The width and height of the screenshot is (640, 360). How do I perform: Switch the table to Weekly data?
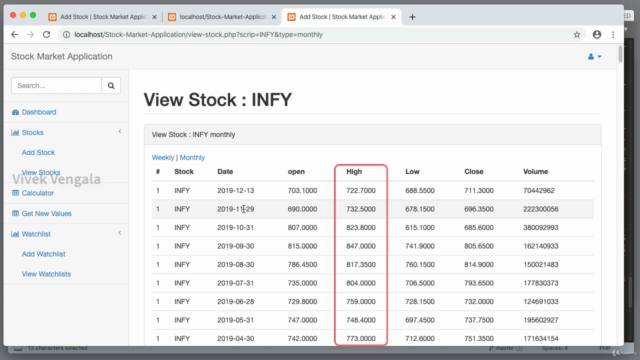163,158
